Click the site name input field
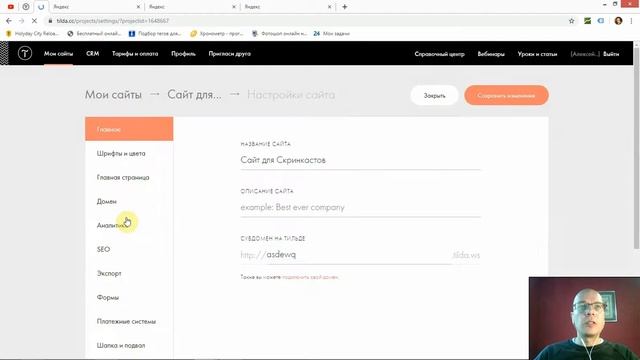 pyautogui.click(x=360, y=160)
